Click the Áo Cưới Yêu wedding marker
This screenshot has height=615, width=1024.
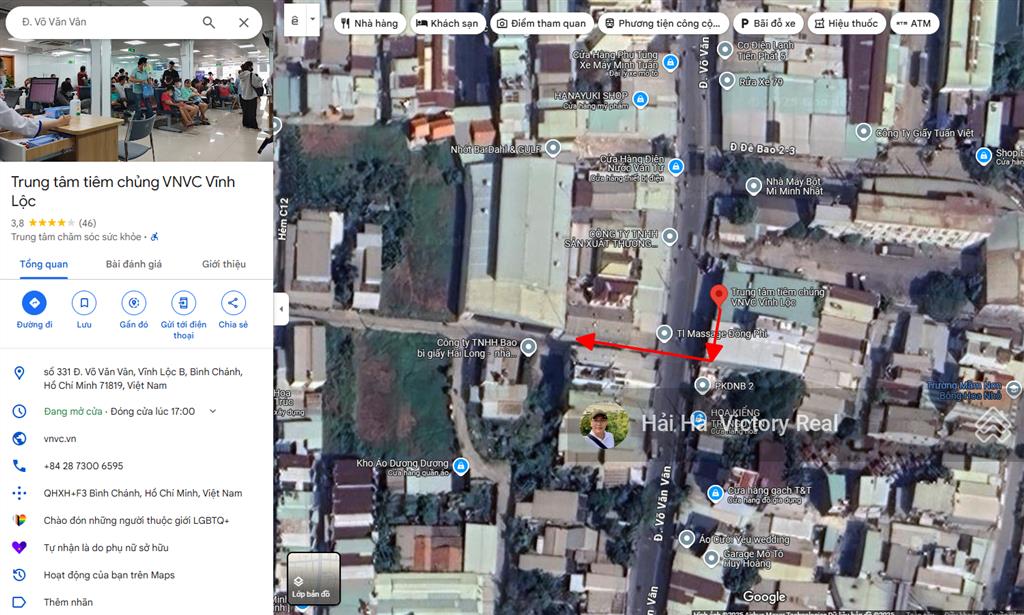point(686,539)
